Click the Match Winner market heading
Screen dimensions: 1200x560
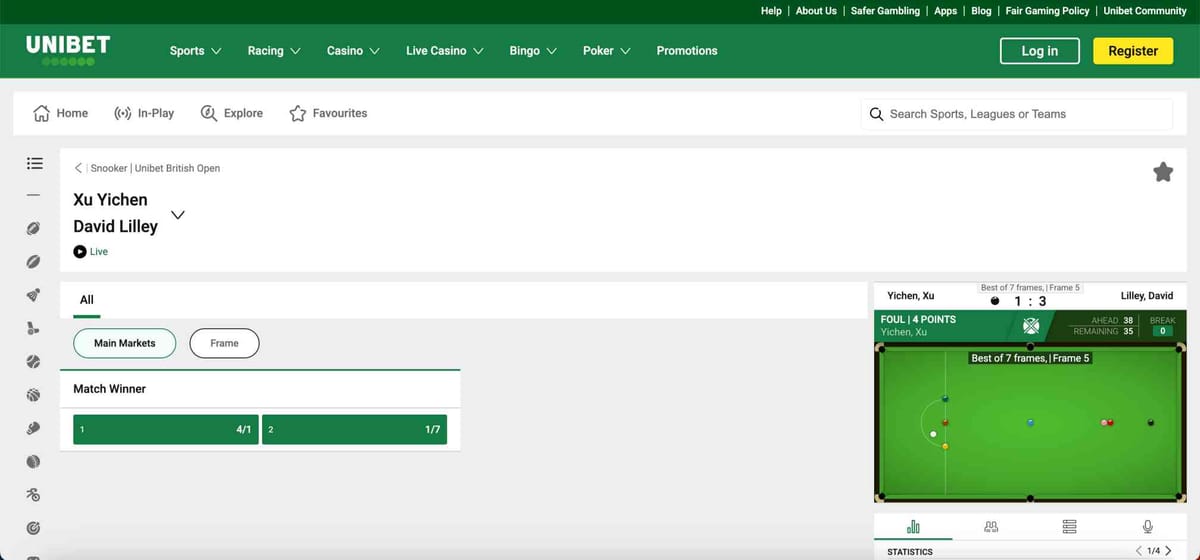point(110,389)
